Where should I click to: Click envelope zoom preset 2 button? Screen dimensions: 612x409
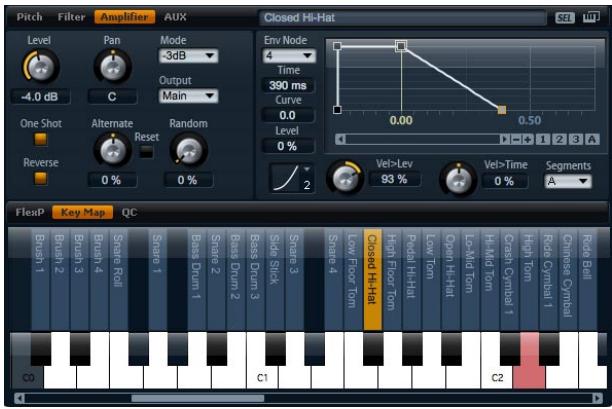[x=559, y=139]
